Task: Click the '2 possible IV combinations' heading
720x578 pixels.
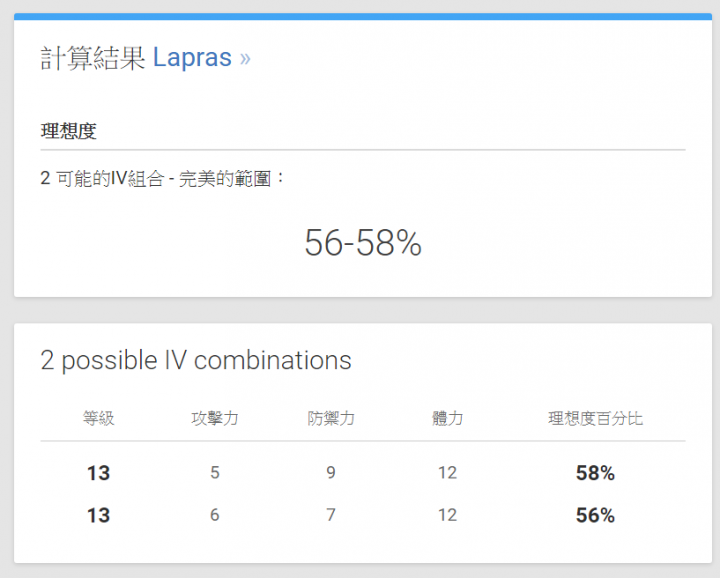Action: pyautogui.click(x=196, y=360)
